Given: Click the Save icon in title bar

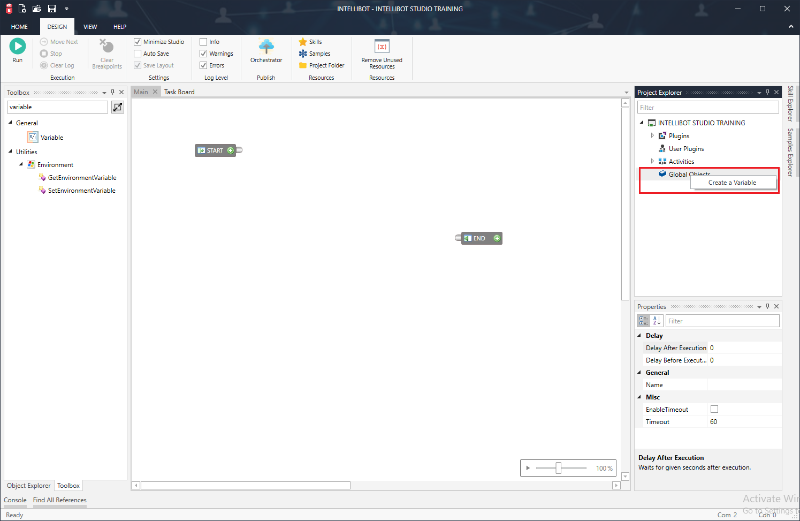Looking at the screenshot, I should click(51, 9).
